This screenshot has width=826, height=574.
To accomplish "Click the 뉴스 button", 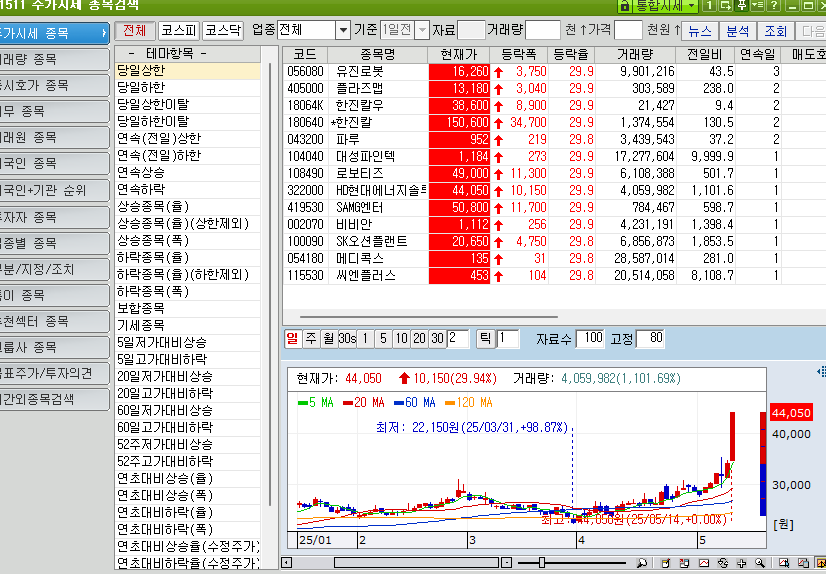I will pyautogui.click(x=700, y=31).
